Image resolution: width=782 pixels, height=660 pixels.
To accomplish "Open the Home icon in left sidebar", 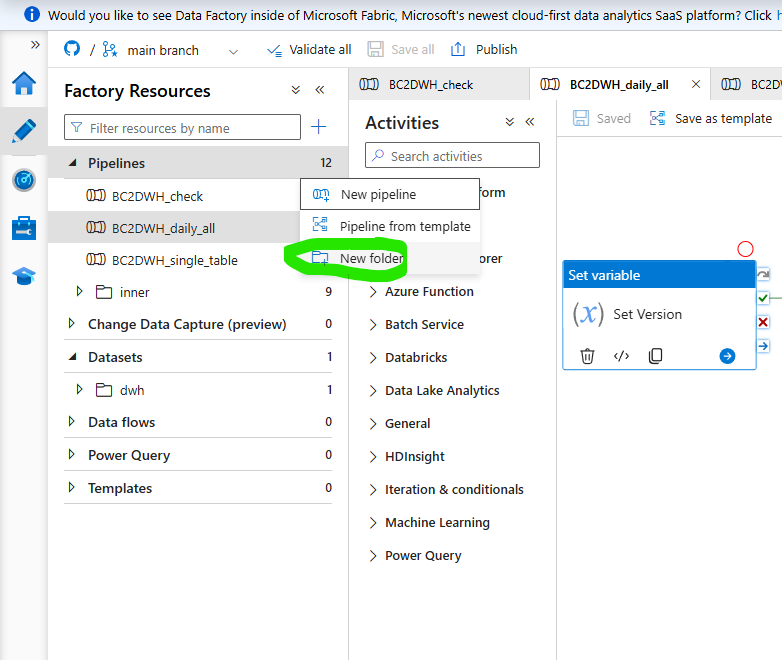I will 24,83.
